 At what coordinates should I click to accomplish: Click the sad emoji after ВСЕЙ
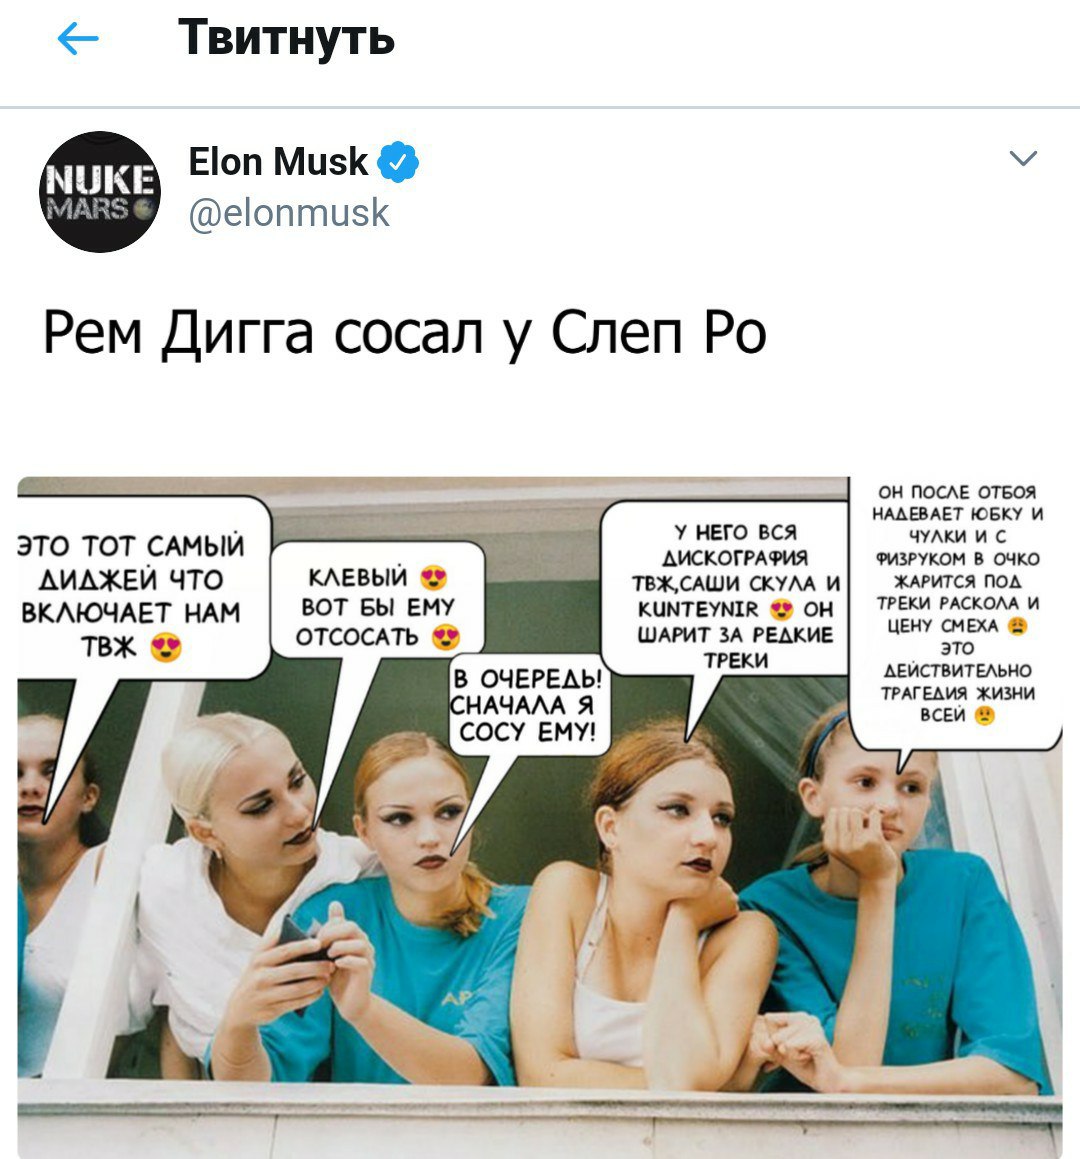click(x=984, y=715)
